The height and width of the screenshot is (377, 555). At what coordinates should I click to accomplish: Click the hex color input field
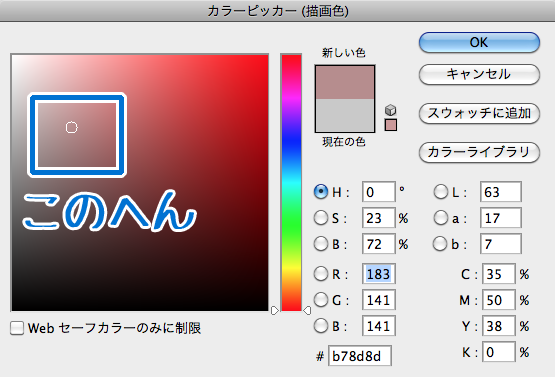360,356
